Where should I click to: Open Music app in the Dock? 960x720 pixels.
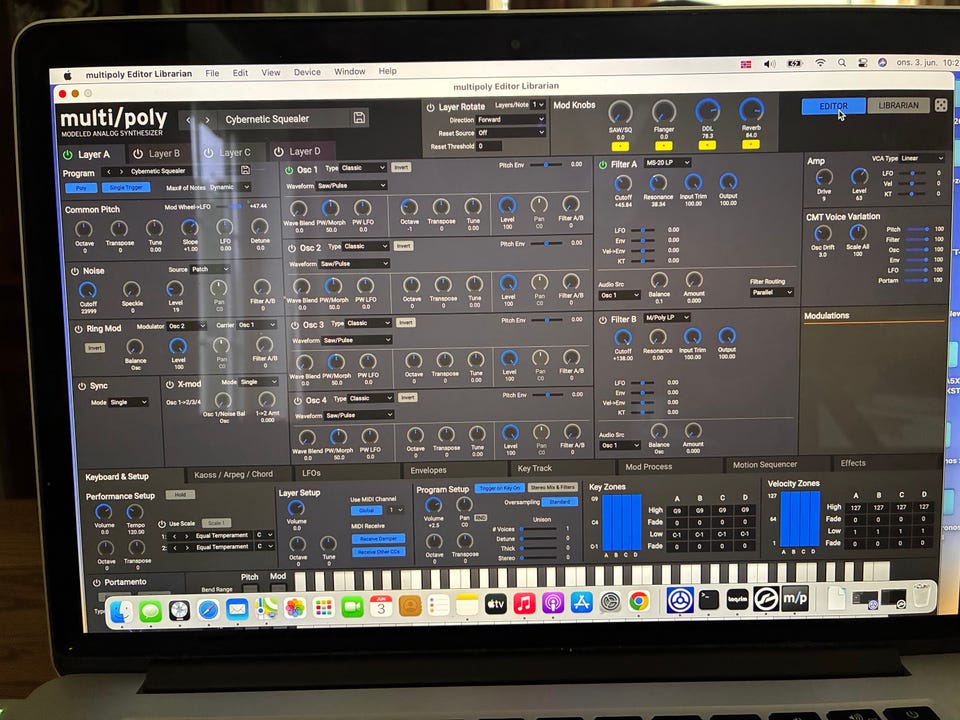pyautogui.click(x=524, y=604)
